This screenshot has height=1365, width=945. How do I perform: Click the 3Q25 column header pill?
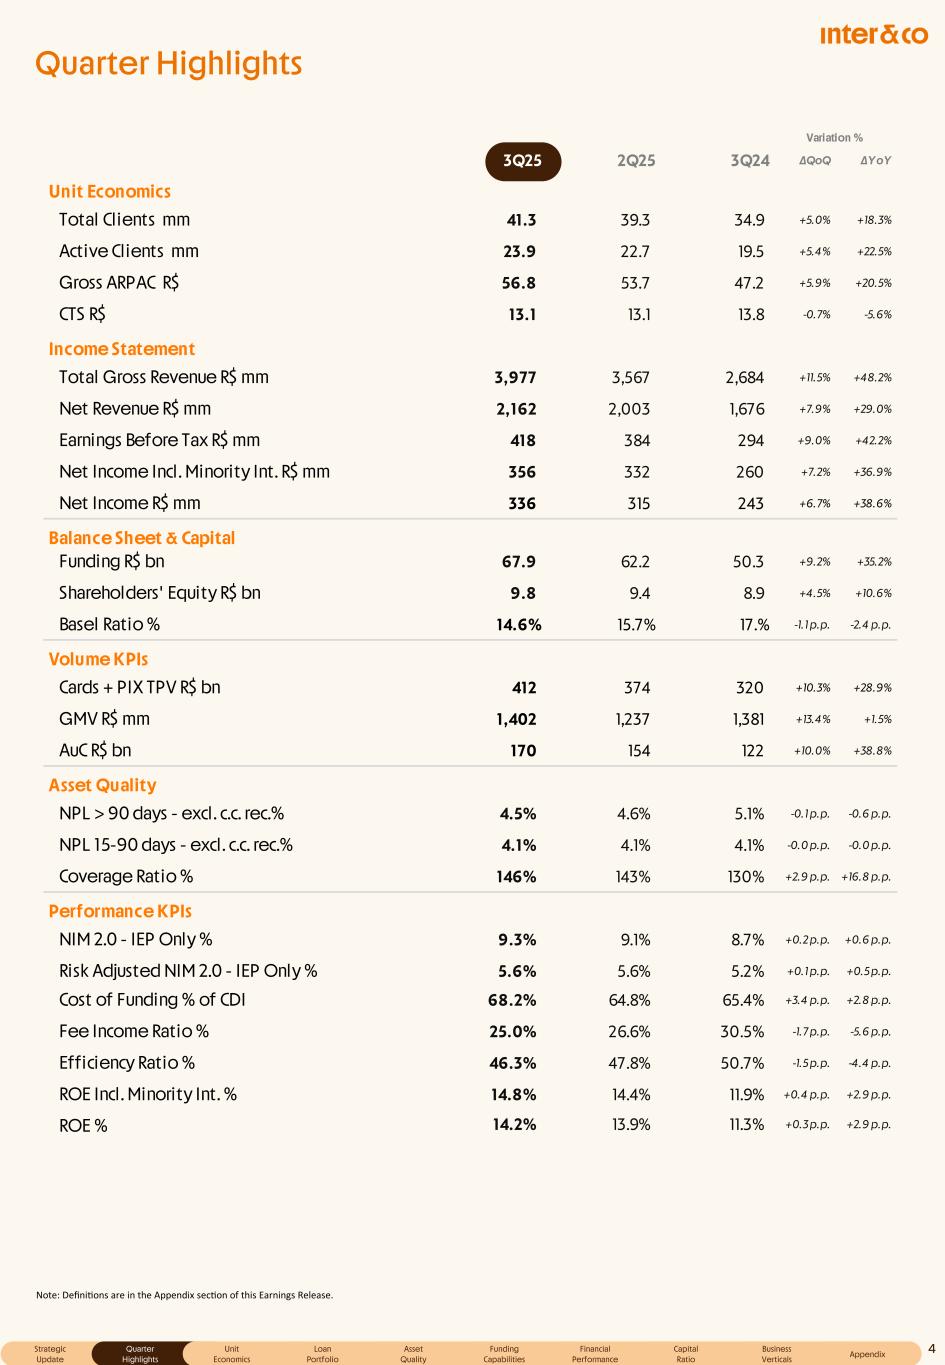tap(523, 161)
